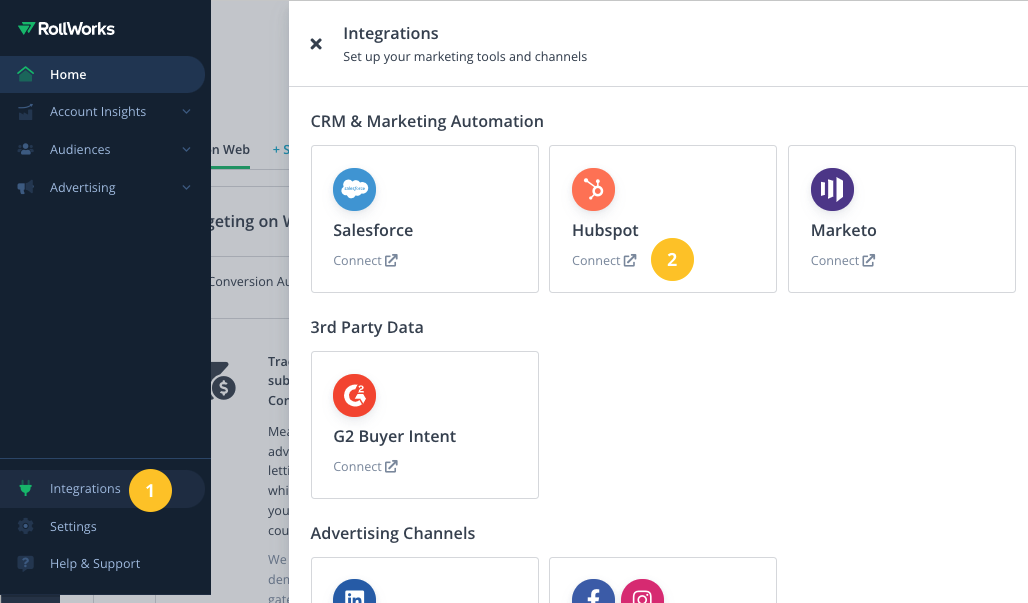Screen dimensions: 1028x603
Task: Click the Integrations plug icon
Action: point(26,488)
